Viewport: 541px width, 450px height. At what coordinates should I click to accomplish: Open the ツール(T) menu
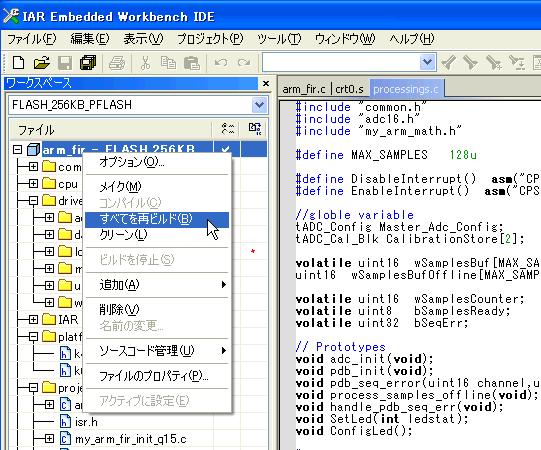pyautogui.click(x=279, y=39)
